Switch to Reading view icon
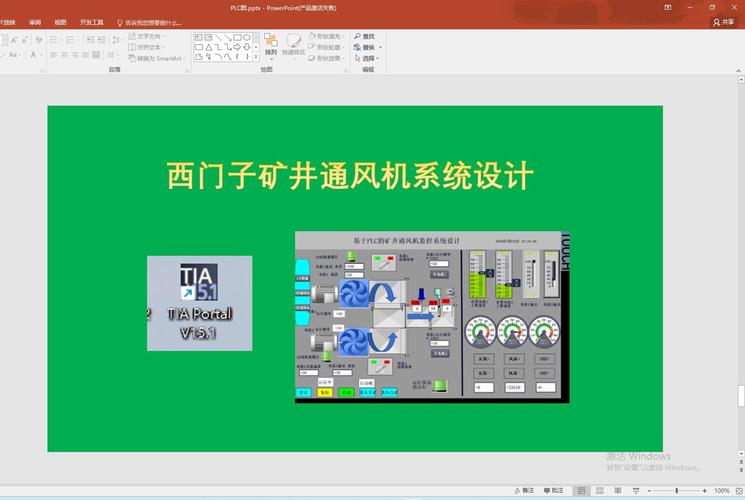This screenshot has height=500, width=745. point(618,490)
